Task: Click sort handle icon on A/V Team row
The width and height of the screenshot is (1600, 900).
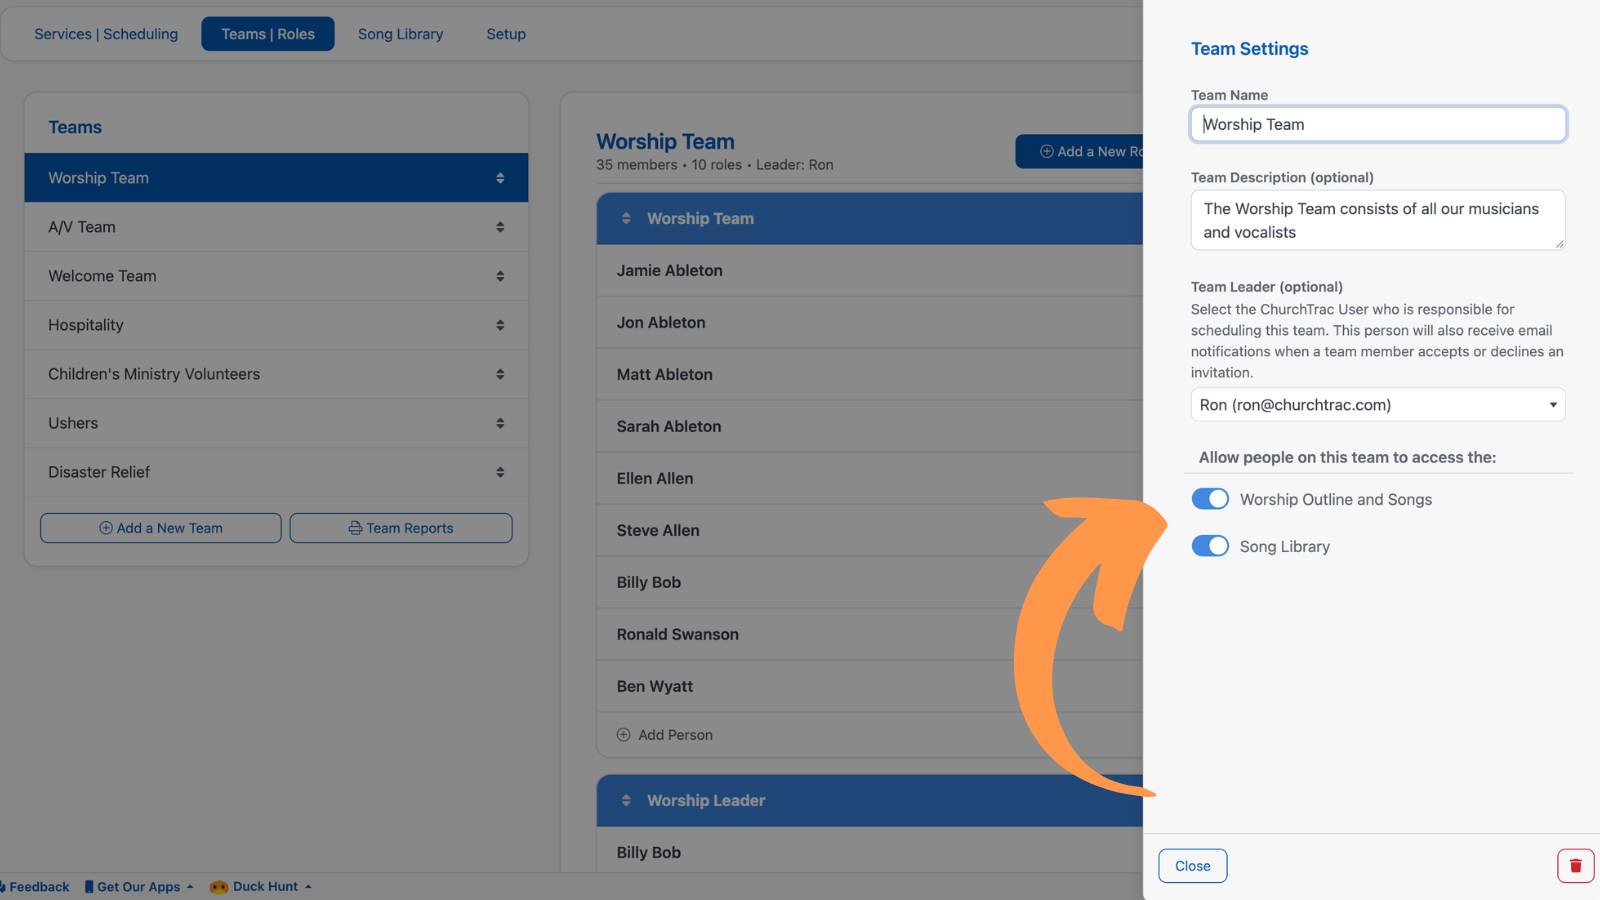Action: point(500,227)
